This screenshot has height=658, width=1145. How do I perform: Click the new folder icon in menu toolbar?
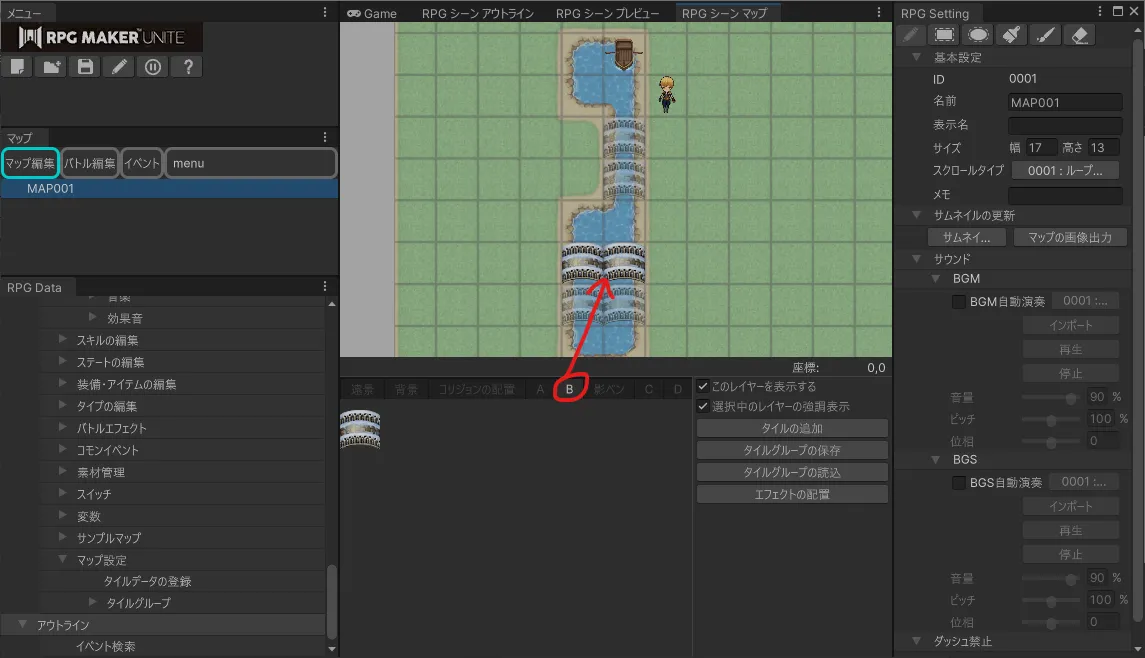tap(51, 67)
